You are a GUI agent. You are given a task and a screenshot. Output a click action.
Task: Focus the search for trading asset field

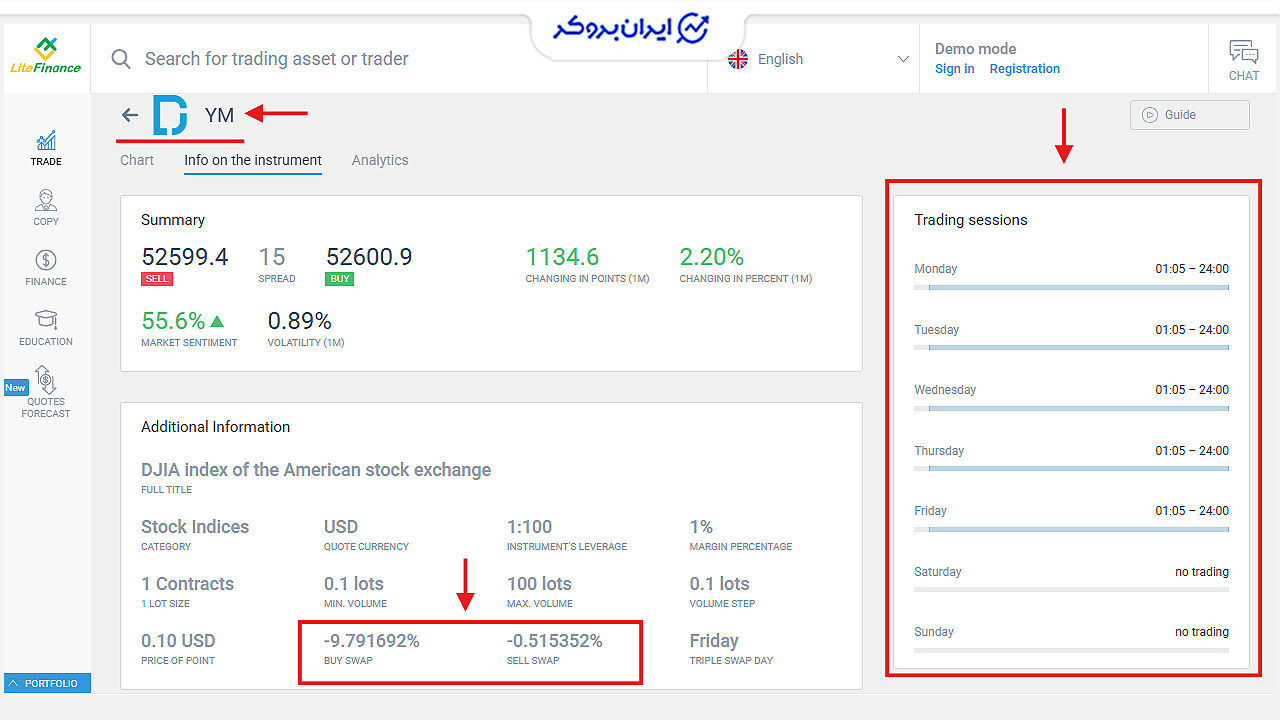pos(400,59)
